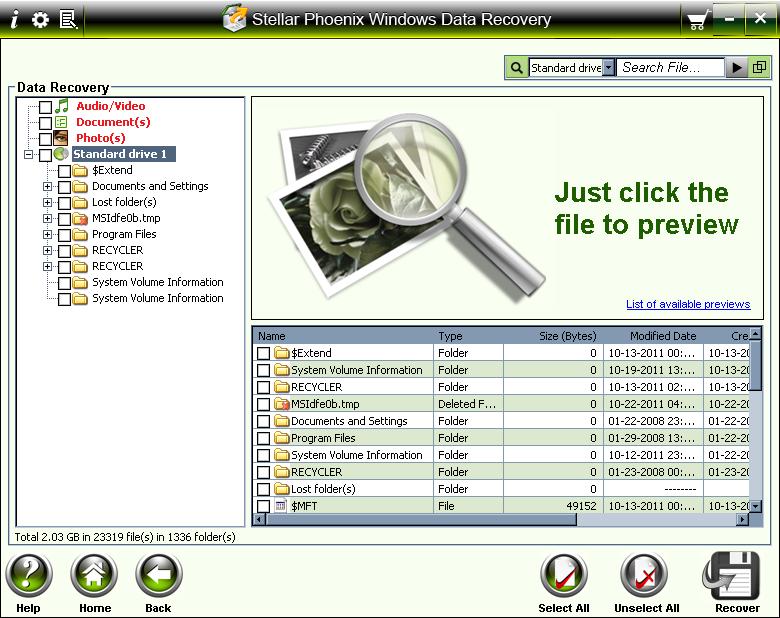Go Back with the arrow button
This screenshot has width=780, height=618.
pyautogui.click(x=159, y=575)
